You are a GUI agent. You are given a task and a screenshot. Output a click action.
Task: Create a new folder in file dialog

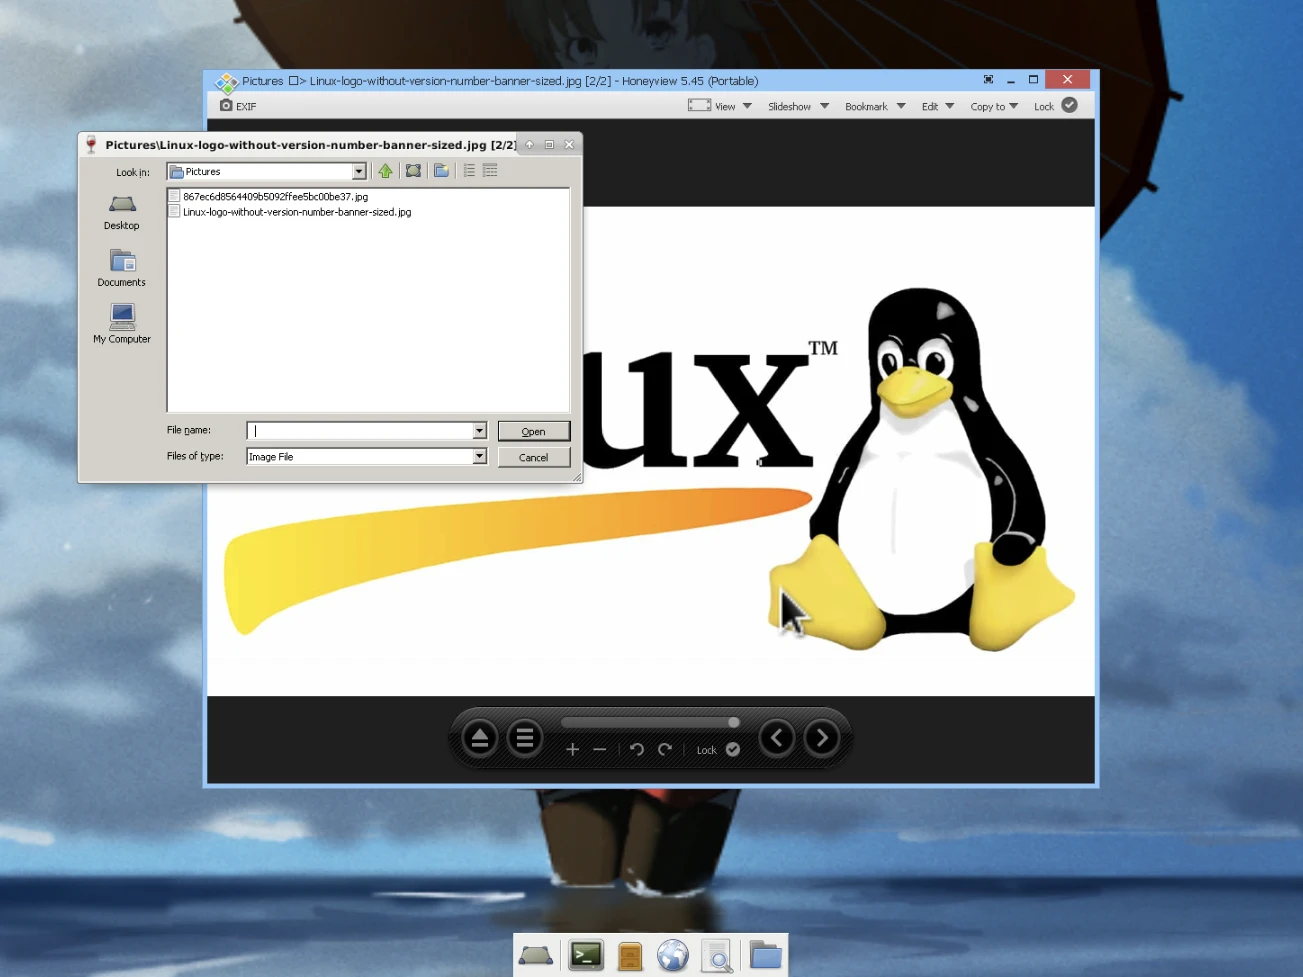click(x=441, y=171)
